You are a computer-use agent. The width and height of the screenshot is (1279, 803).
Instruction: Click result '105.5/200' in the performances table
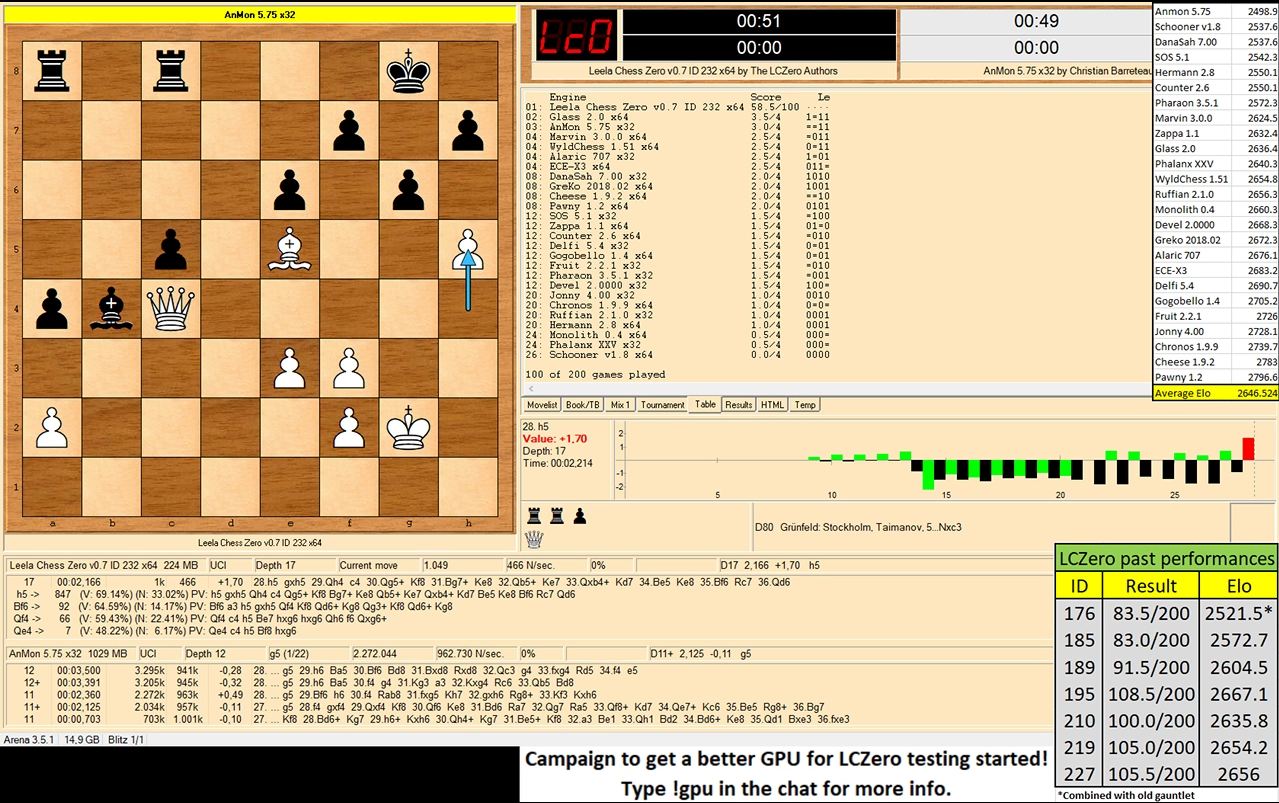(1151, 774)
